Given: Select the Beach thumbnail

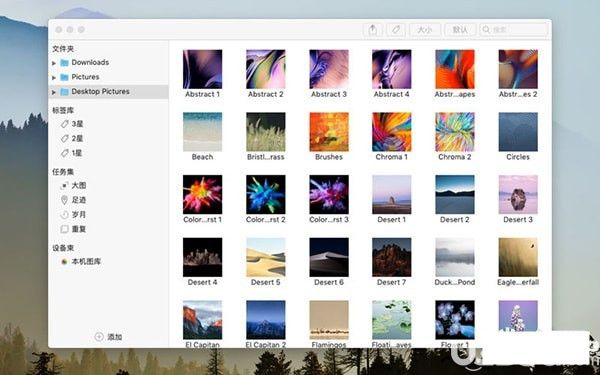Looking at the screenshot, I should (202, 132).
